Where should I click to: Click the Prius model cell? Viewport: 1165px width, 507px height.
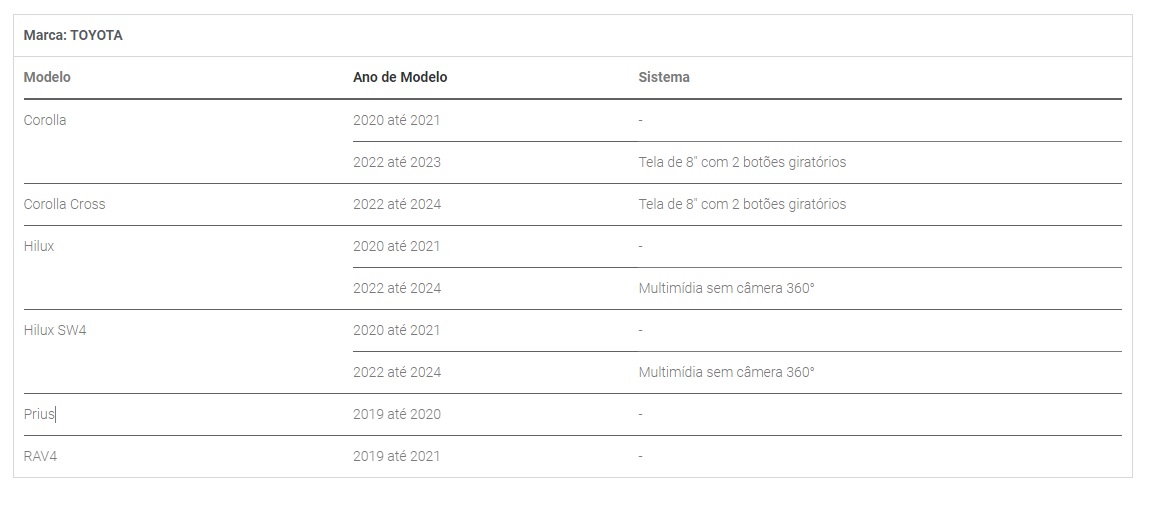click(39, 414)
